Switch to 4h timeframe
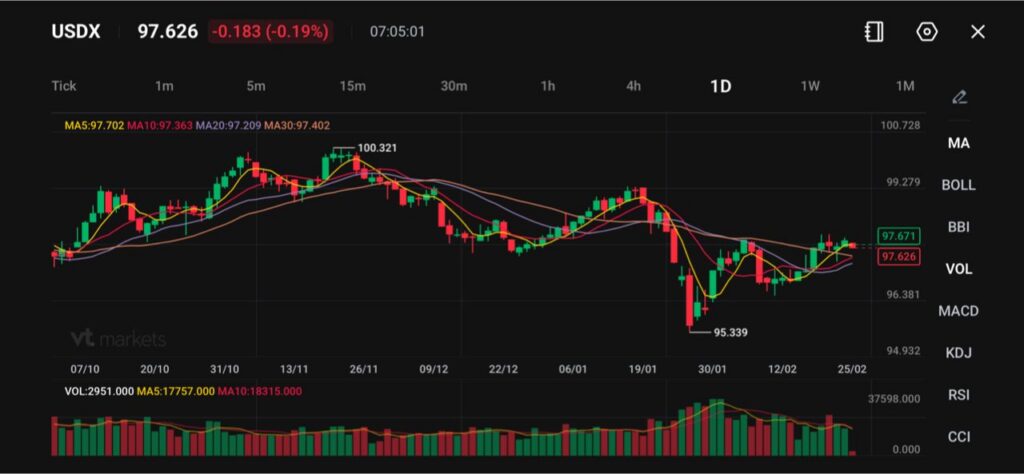The width and height of the screenshot is (1024, 474). [x=634, y=86]
